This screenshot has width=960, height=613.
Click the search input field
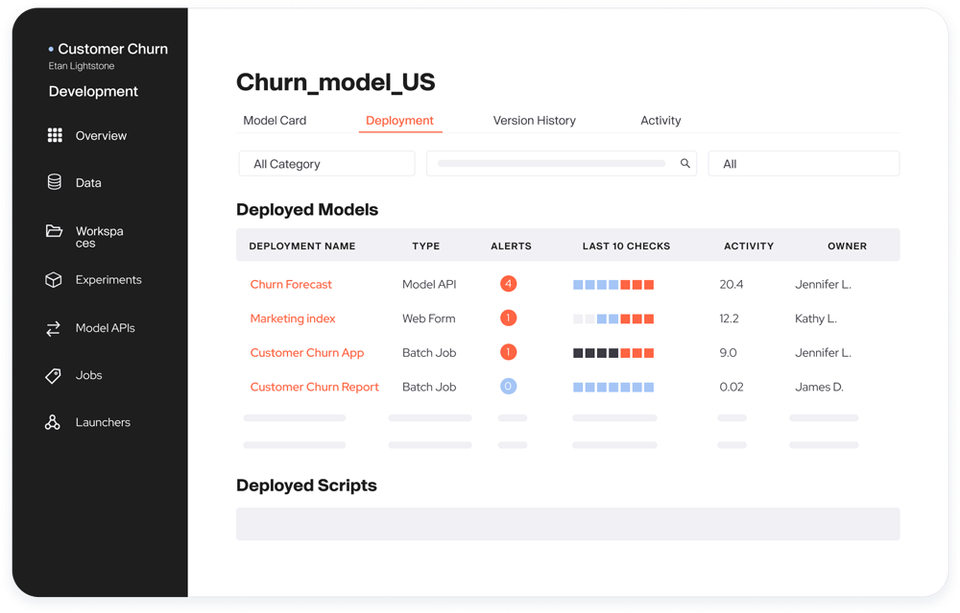pyautogui.click(x=561, y=164)
